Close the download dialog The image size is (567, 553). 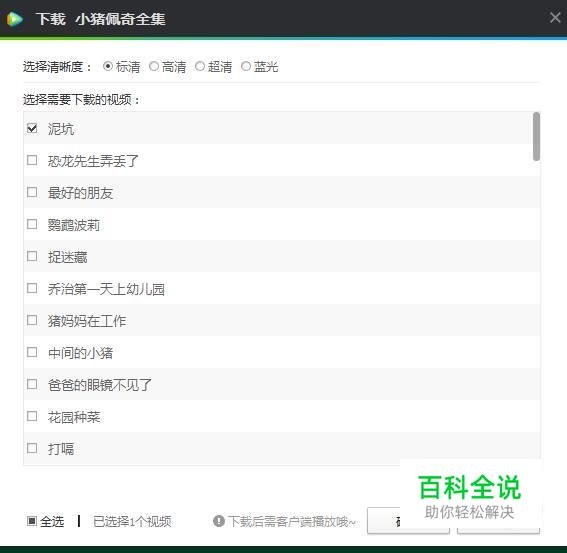click(555, 17)
